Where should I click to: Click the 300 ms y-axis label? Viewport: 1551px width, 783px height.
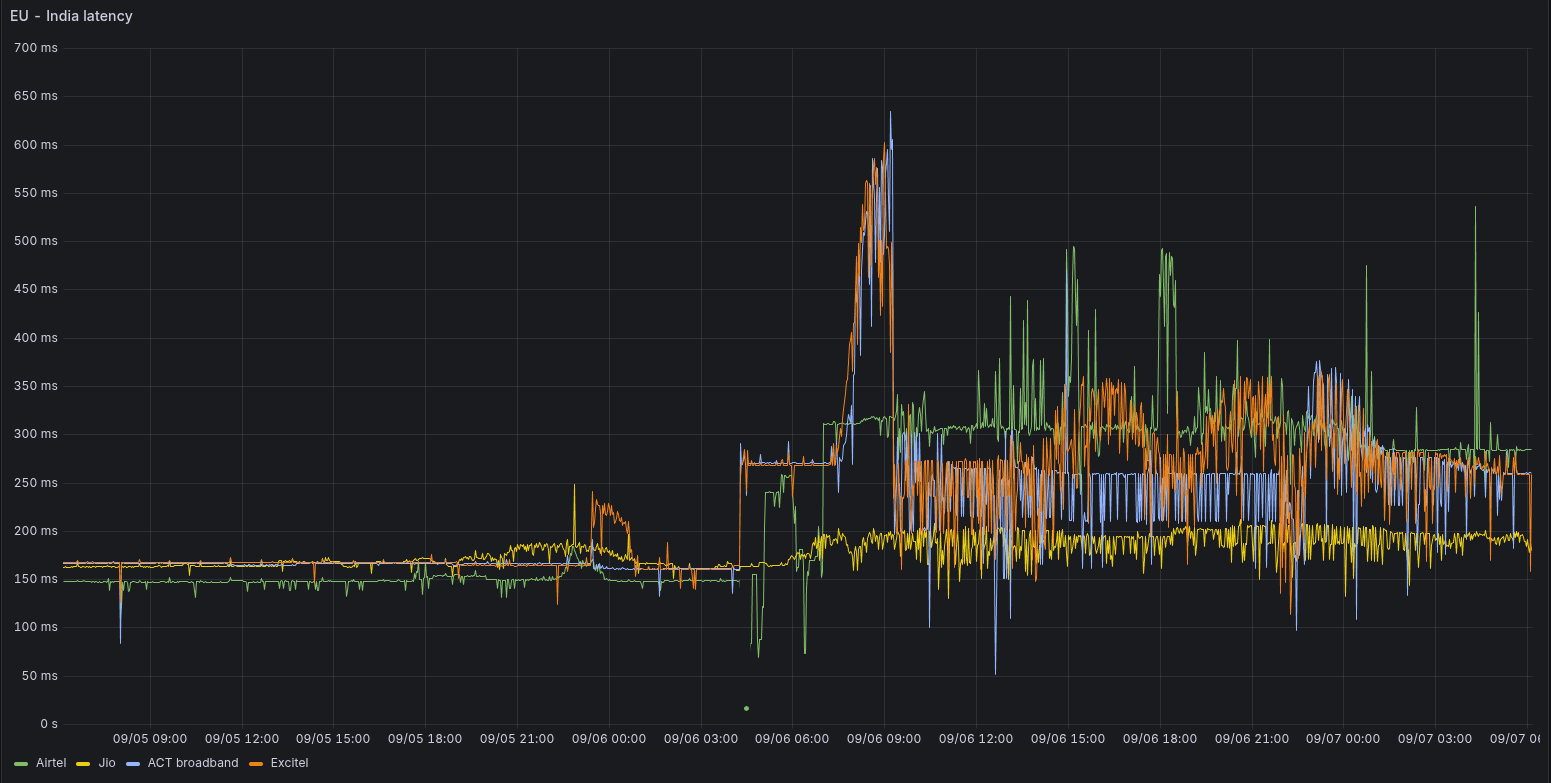coord(35,434)
